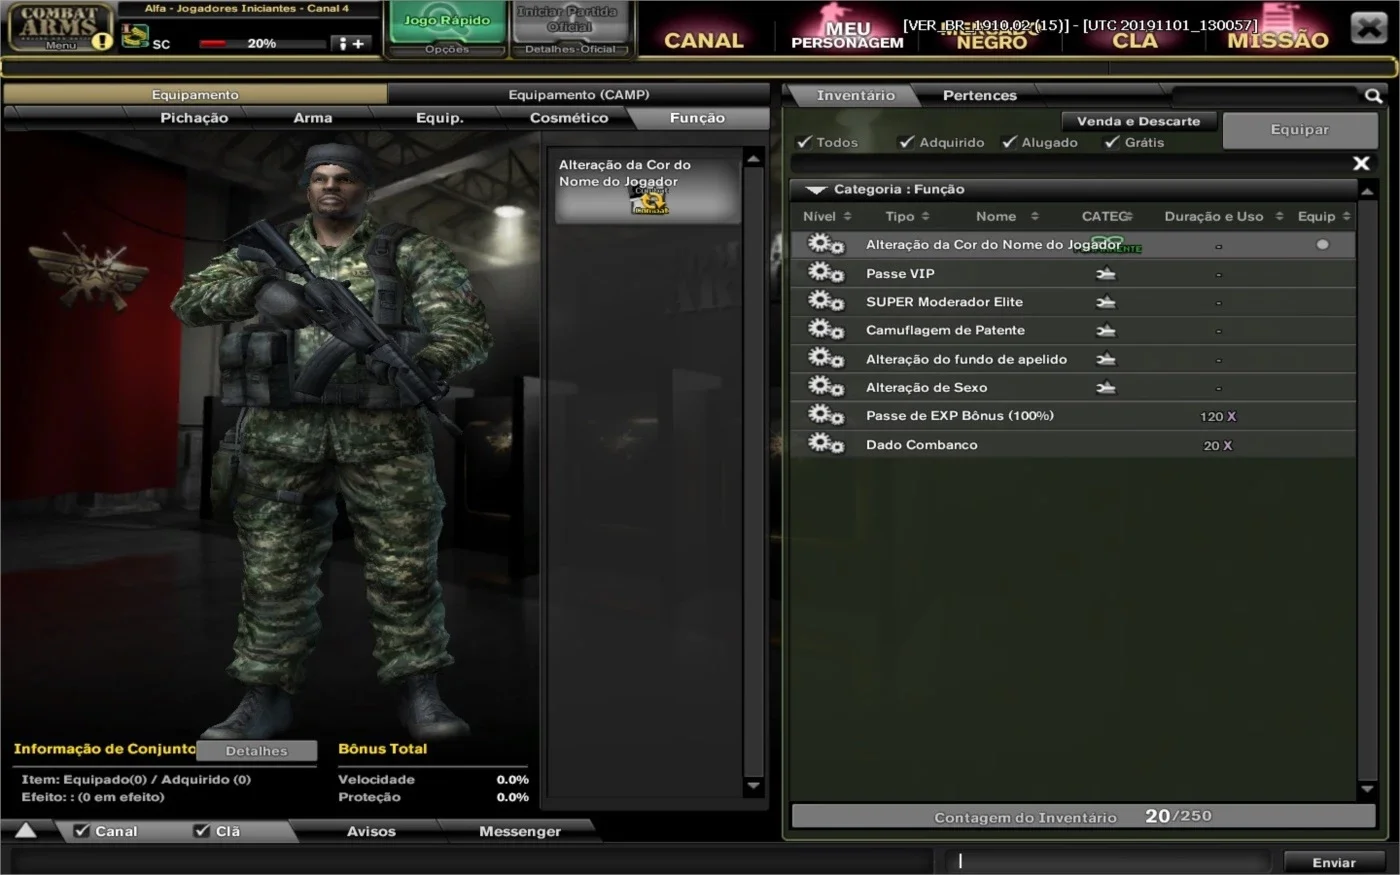Open Detalhes-Oficial under official match

[x=571, y=49]
